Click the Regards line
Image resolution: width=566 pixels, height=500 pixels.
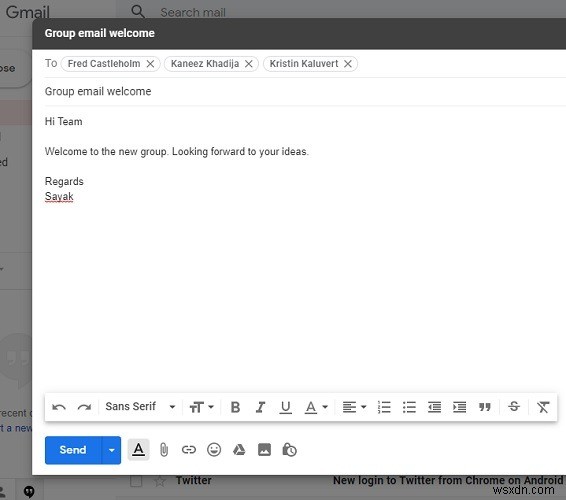tap(64, 181)
